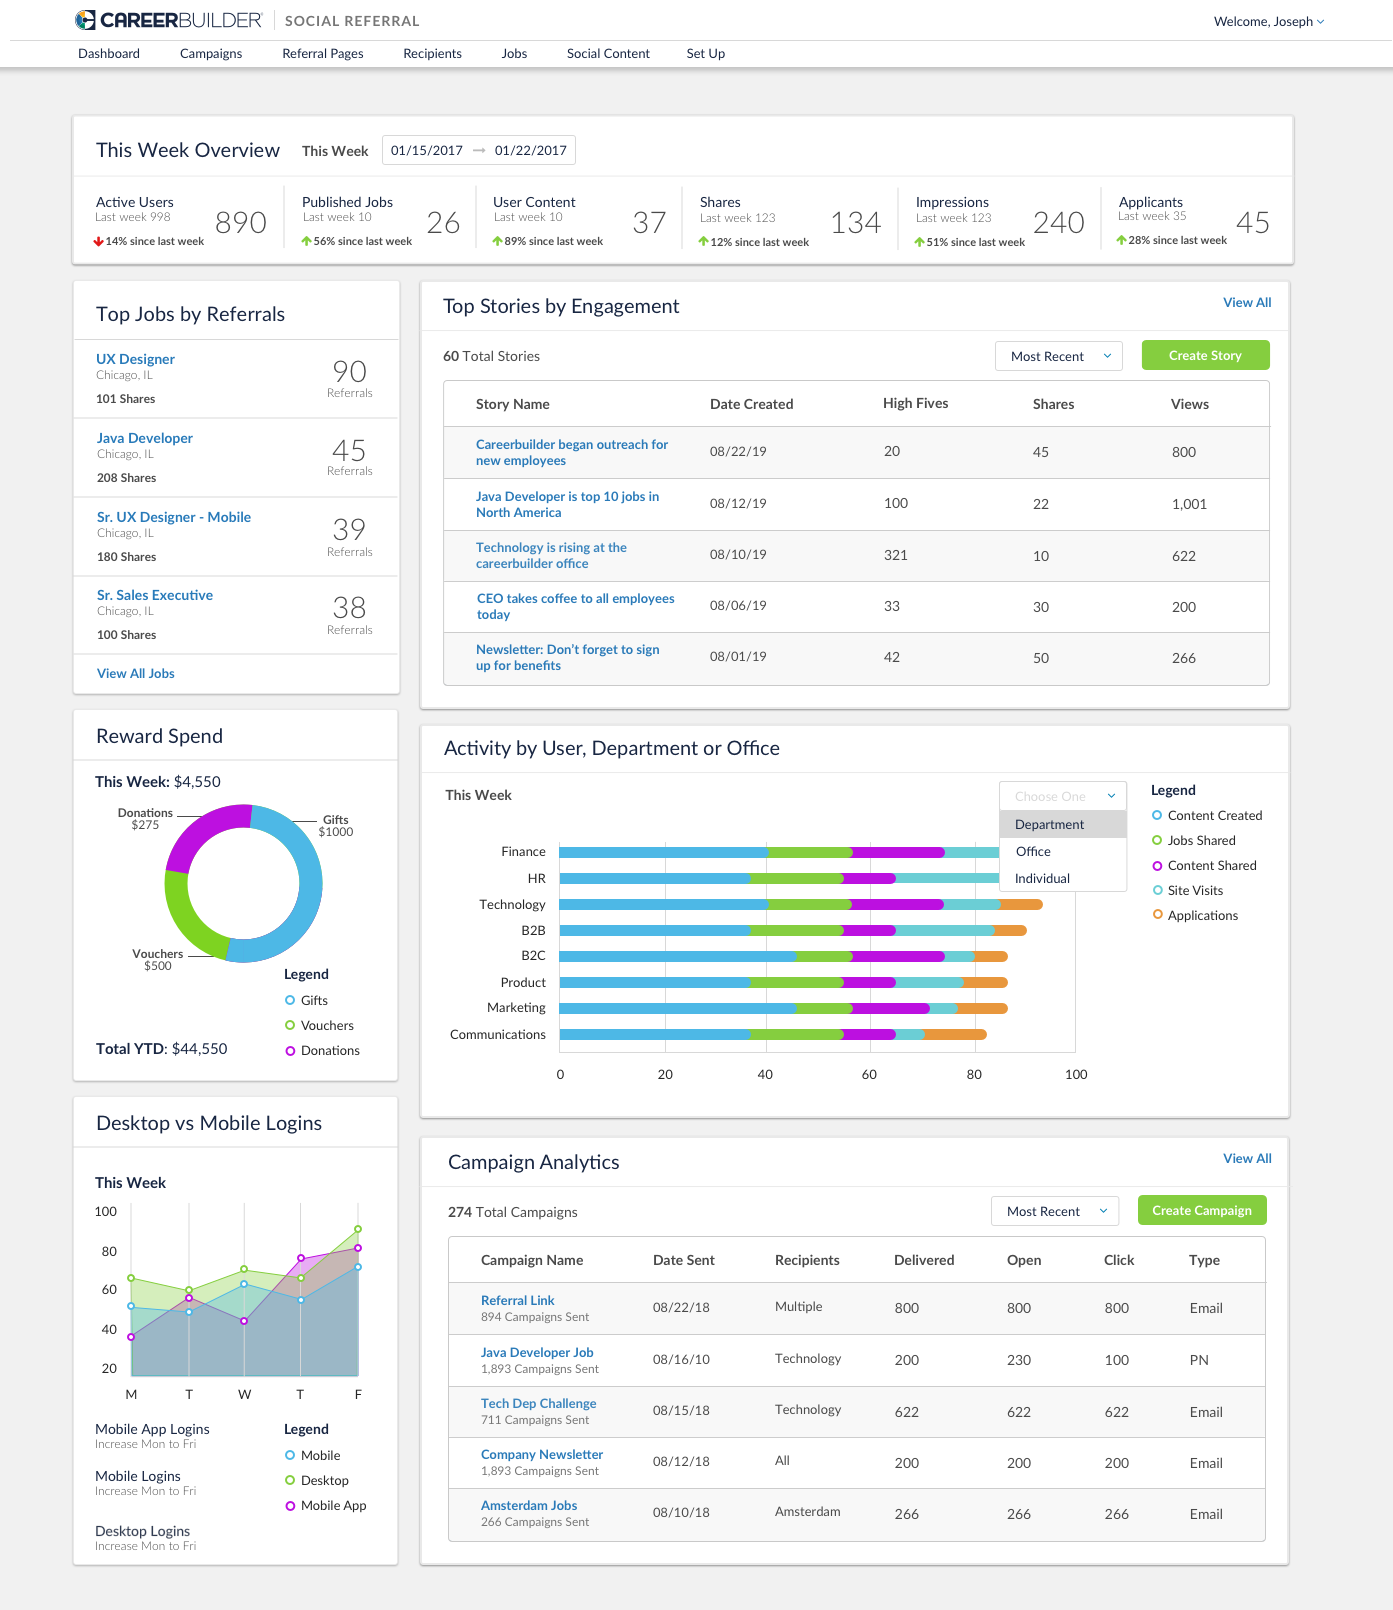The width and height of the screenshot is (1393, 1610).
Task: Open the Set Up navigation tab
Action: click(706, 54)
